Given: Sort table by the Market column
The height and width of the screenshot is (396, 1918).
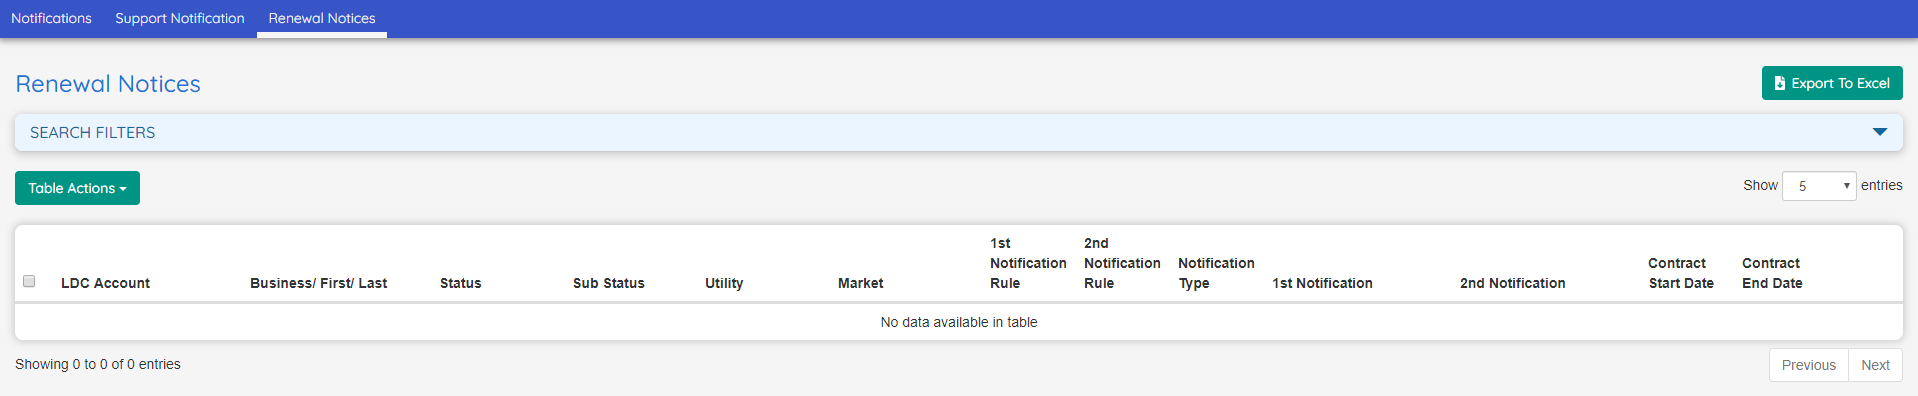Looking at the screenshot, I should coord(860,283).
